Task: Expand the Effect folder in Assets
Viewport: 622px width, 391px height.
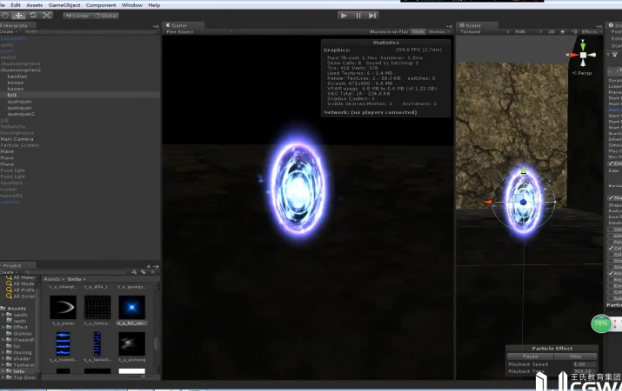Action: [4, 327]
